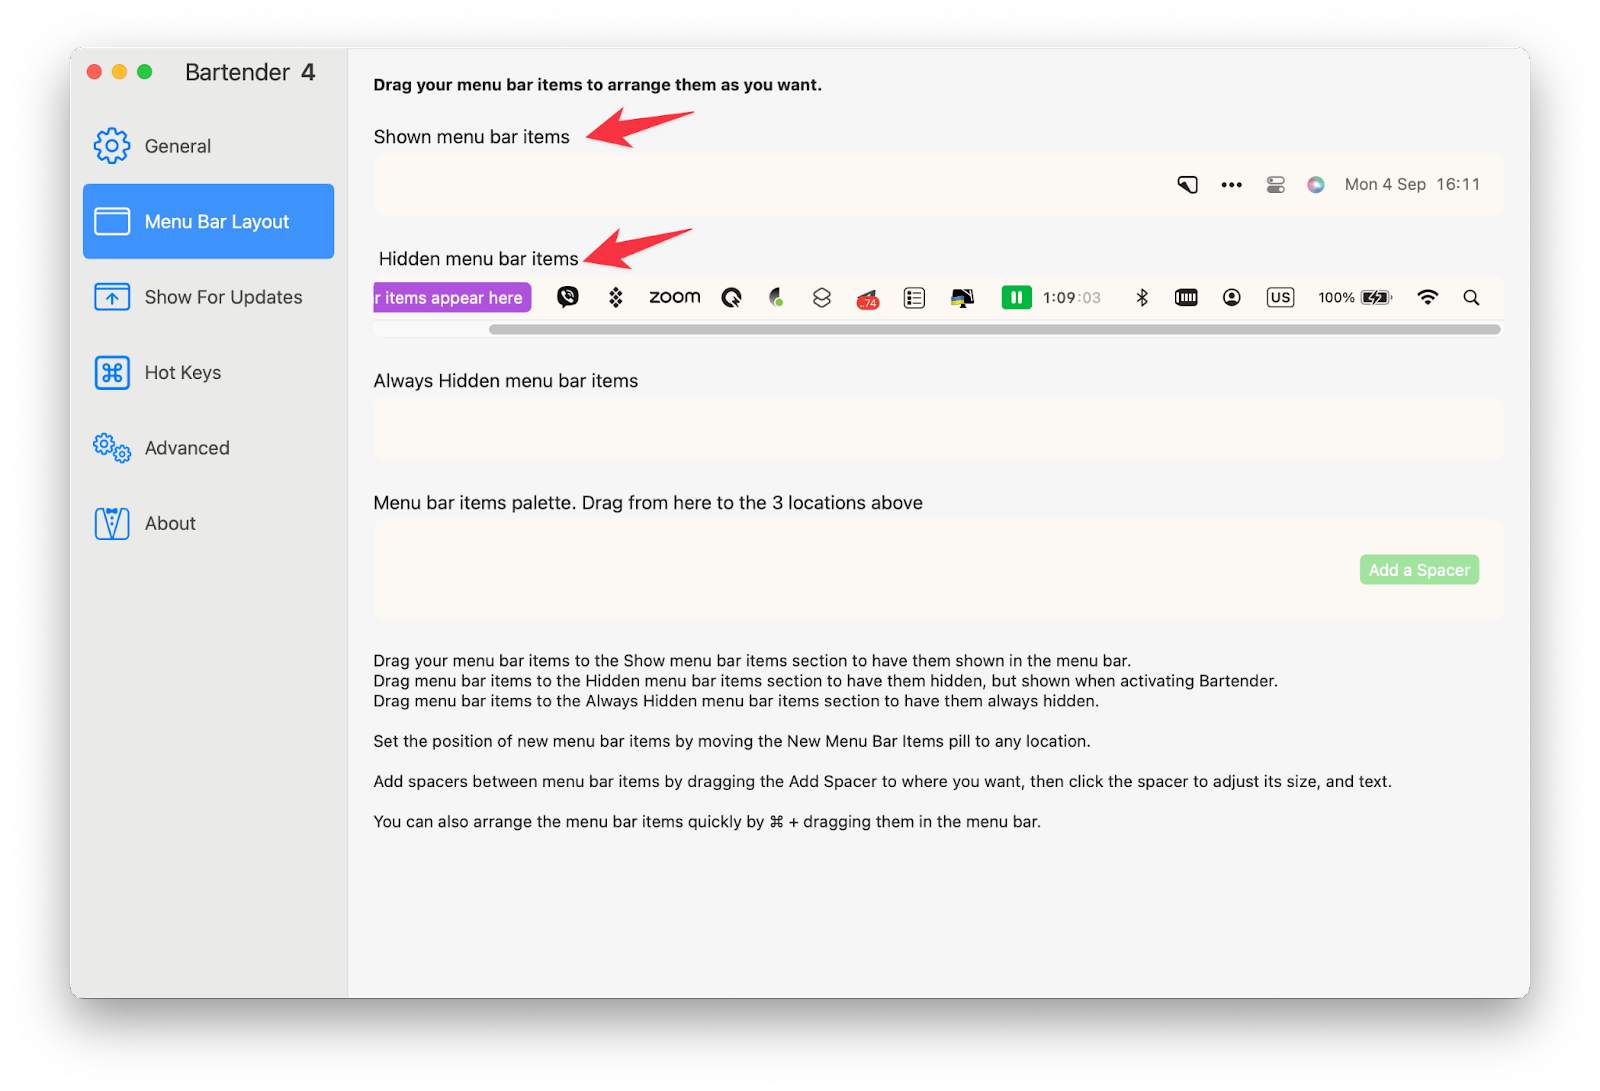Image resolution: width=1600 pixels, height=1091 pixels.
Task: Click the checklist icon in Hidden items
Action: pyautogui.click(x=914, y=298)
